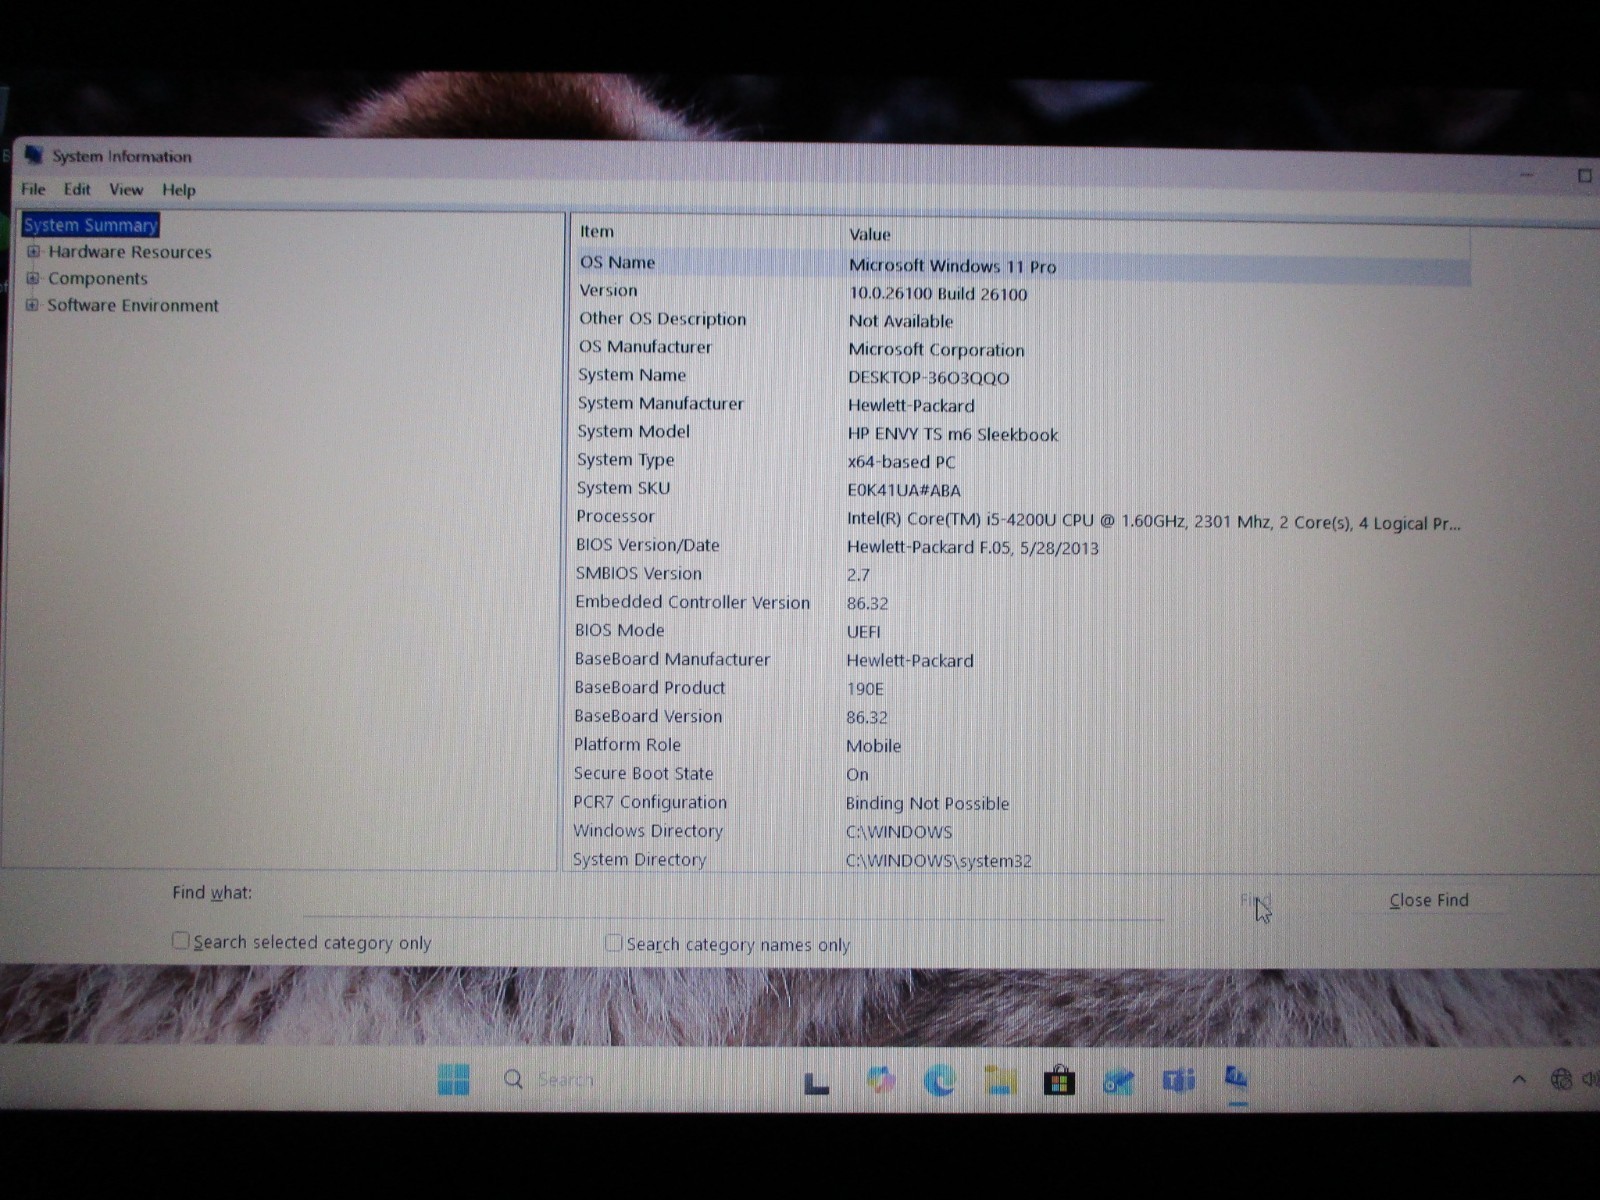1600x1200 pixels.
Task: Enable Search selected category only
Action: 180,940
